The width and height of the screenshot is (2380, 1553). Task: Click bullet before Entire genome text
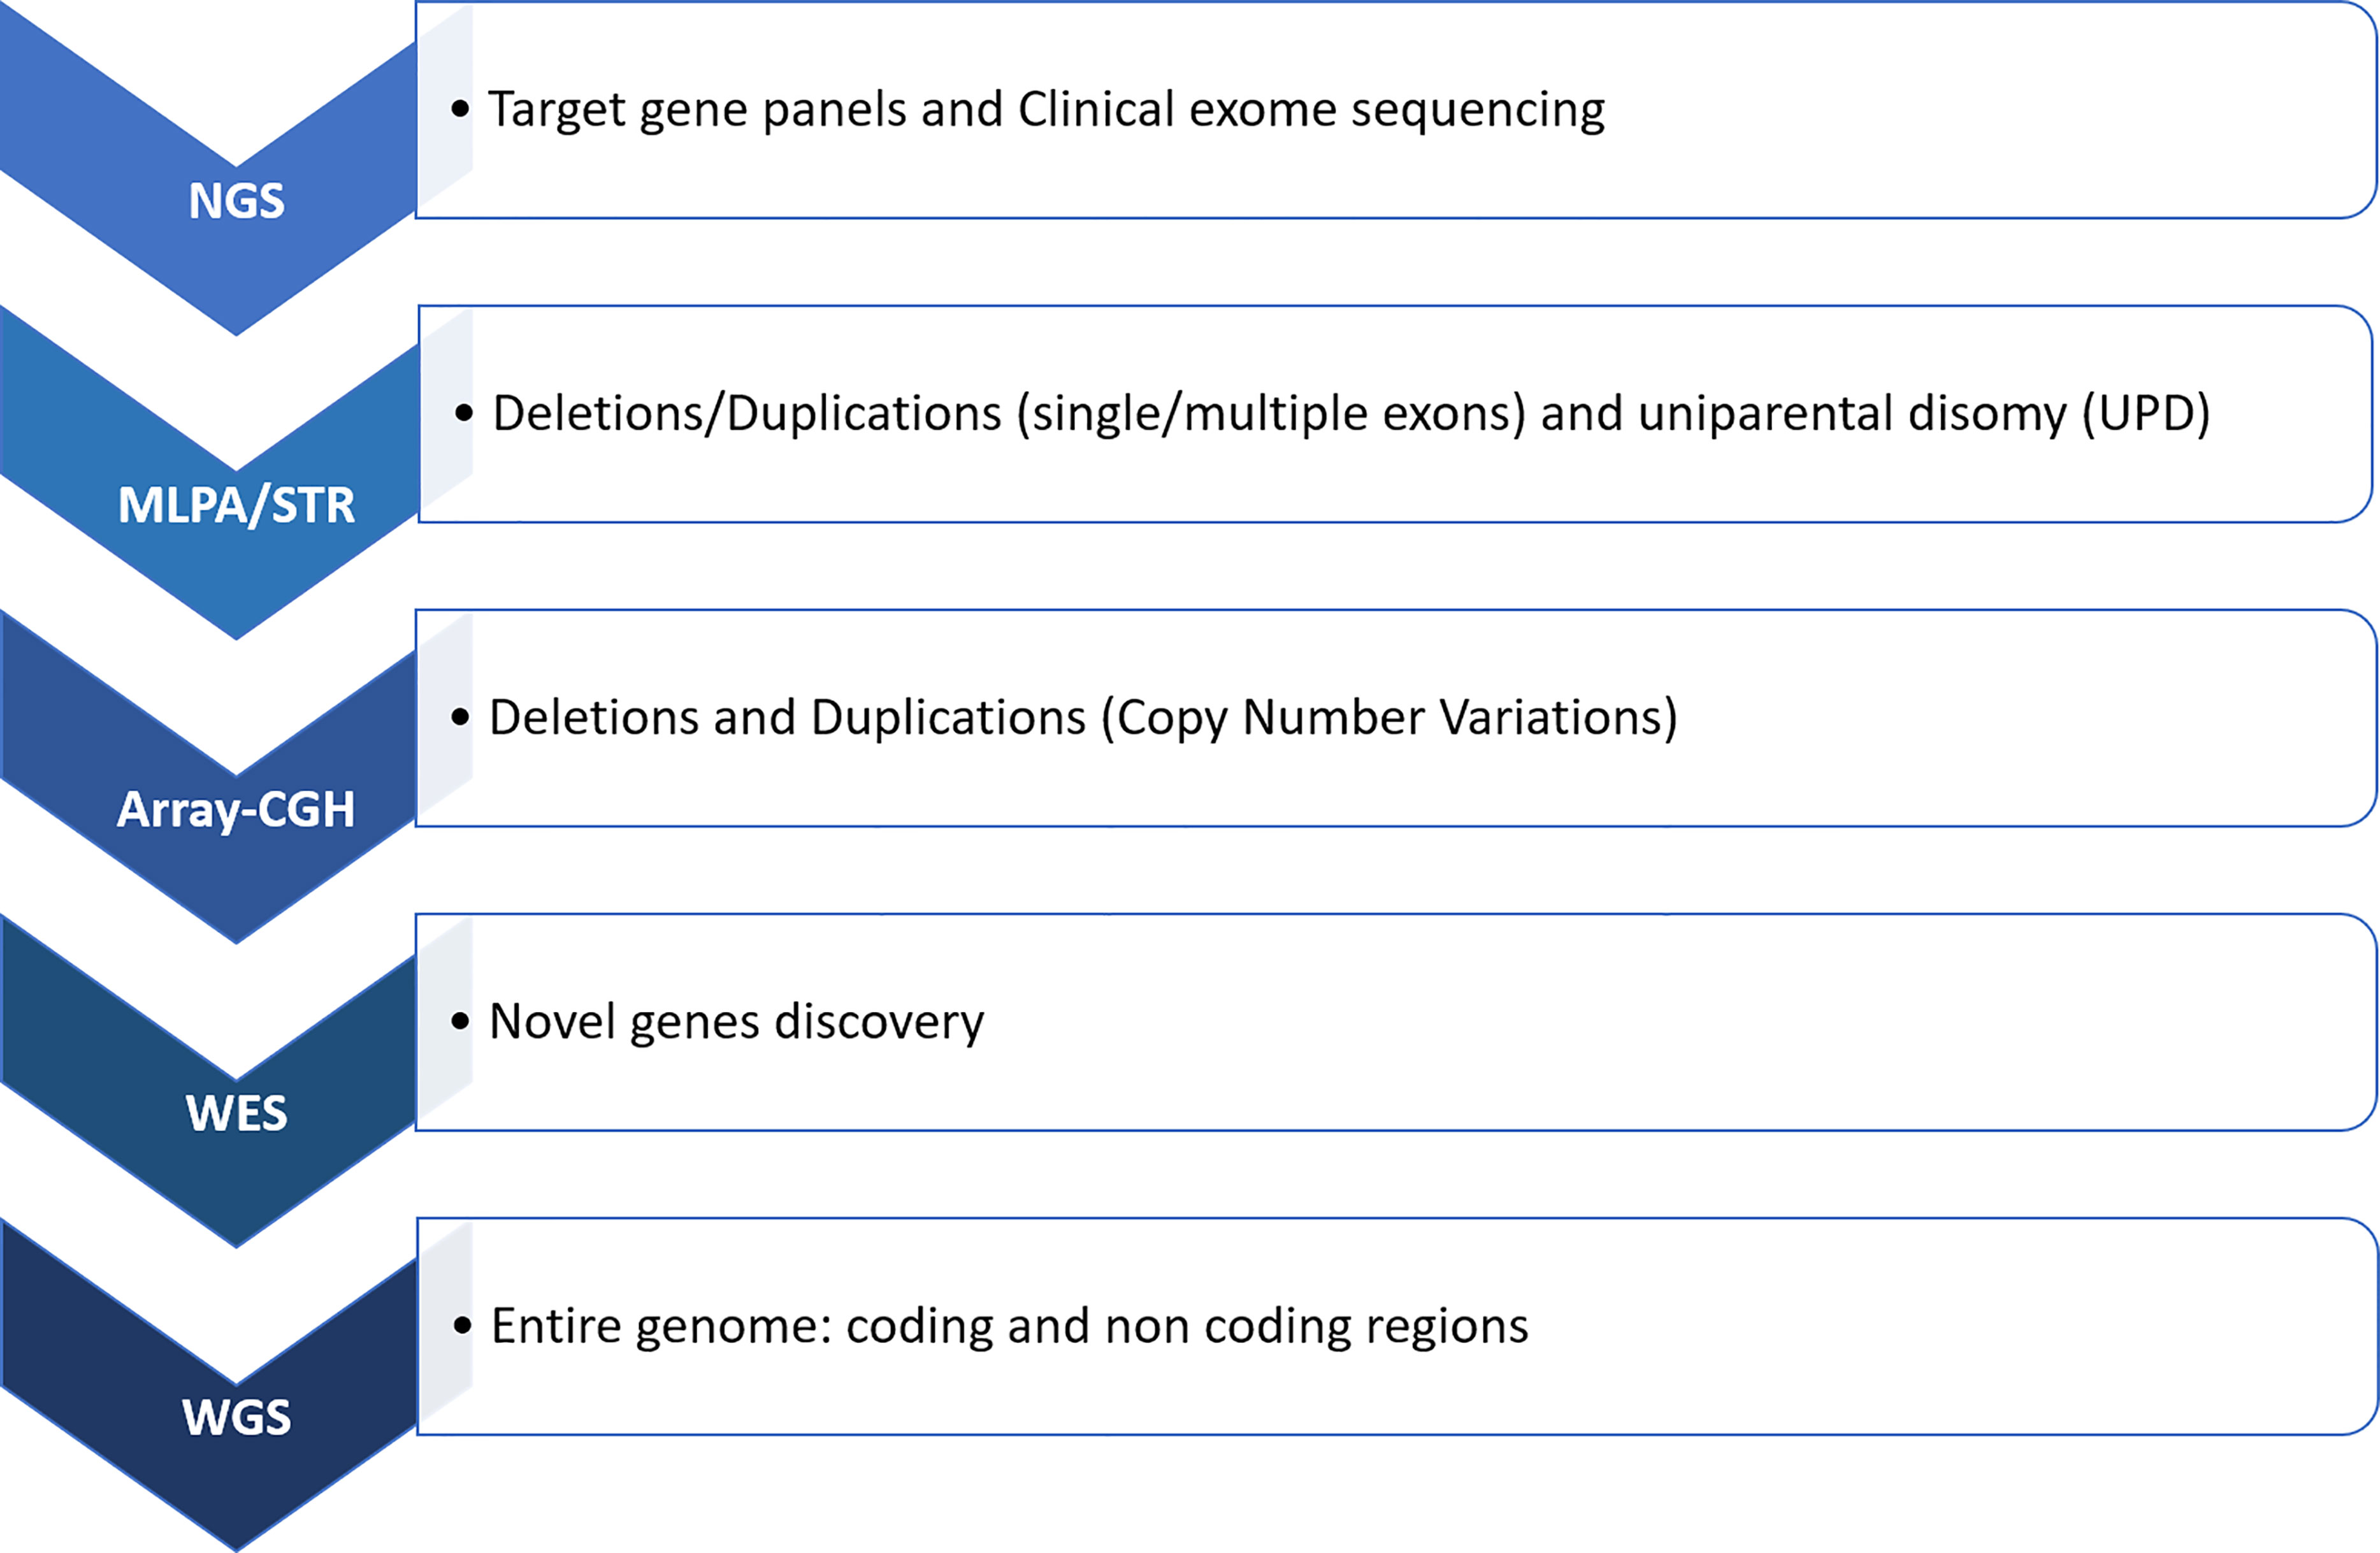click(x=462, y=1326)
